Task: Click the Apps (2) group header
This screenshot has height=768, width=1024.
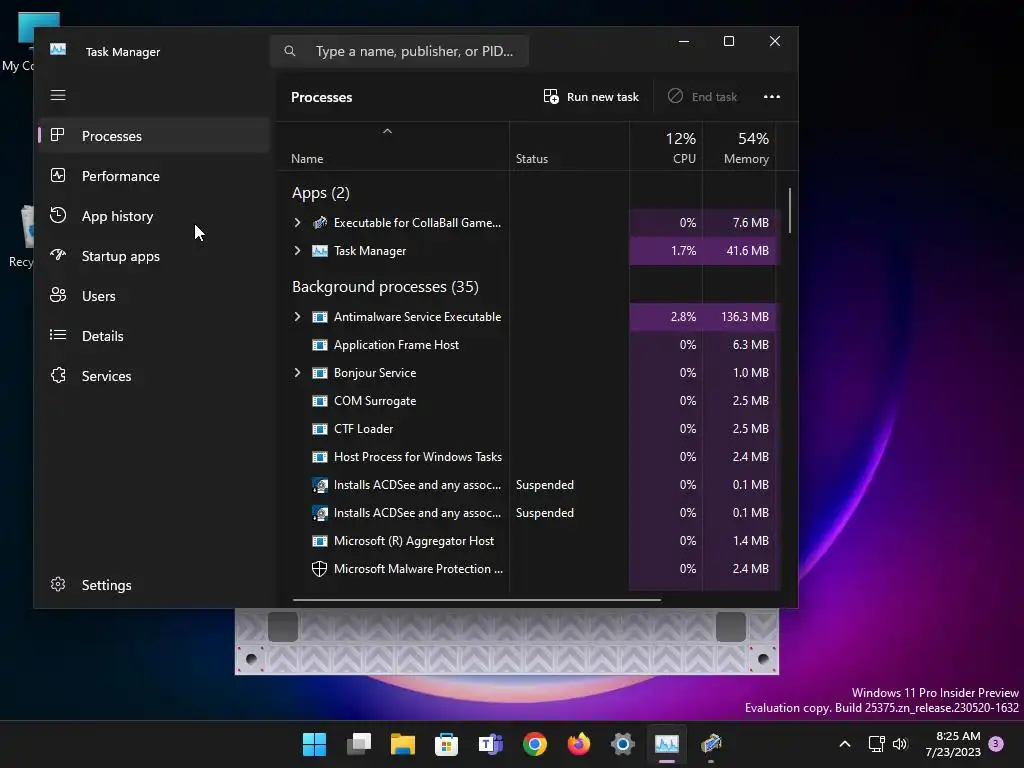Action: (321, 193)
